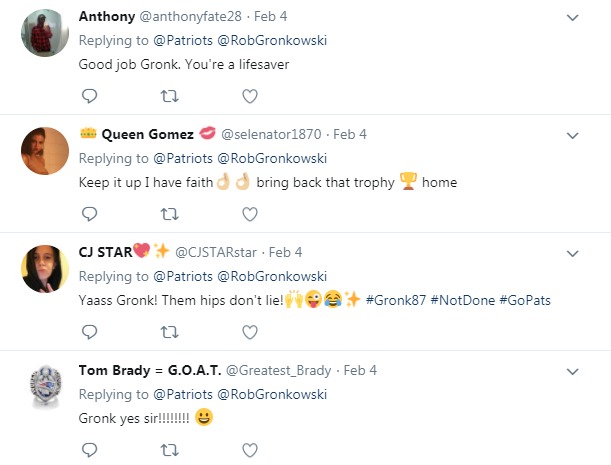Reply to Anthony's tweet
The width and height of the screenshot is (611, 465).
pos(89,96)
